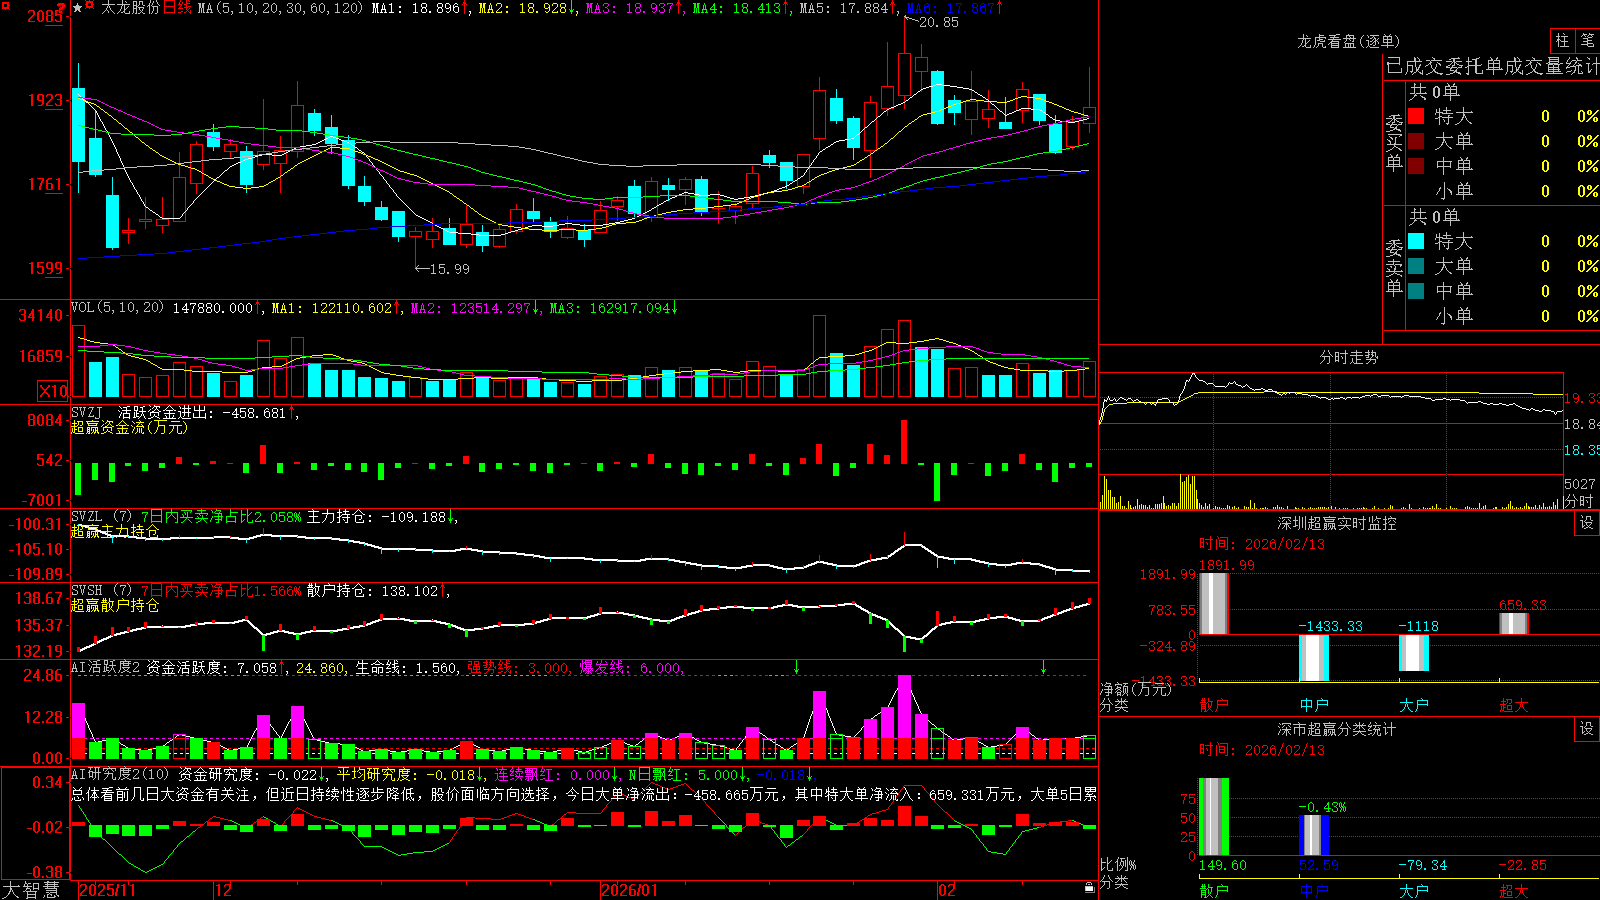Click the cyan 特大 sell order swatch
The width and height of the screenshot is (1600, 900).
[x=1416, y=241]
